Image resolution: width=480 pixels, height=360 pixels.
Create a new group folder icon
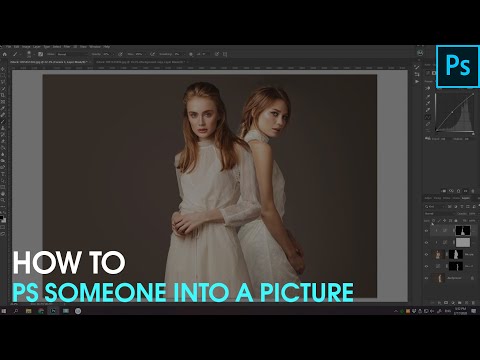pyautogui.click(x=460, y=303)
